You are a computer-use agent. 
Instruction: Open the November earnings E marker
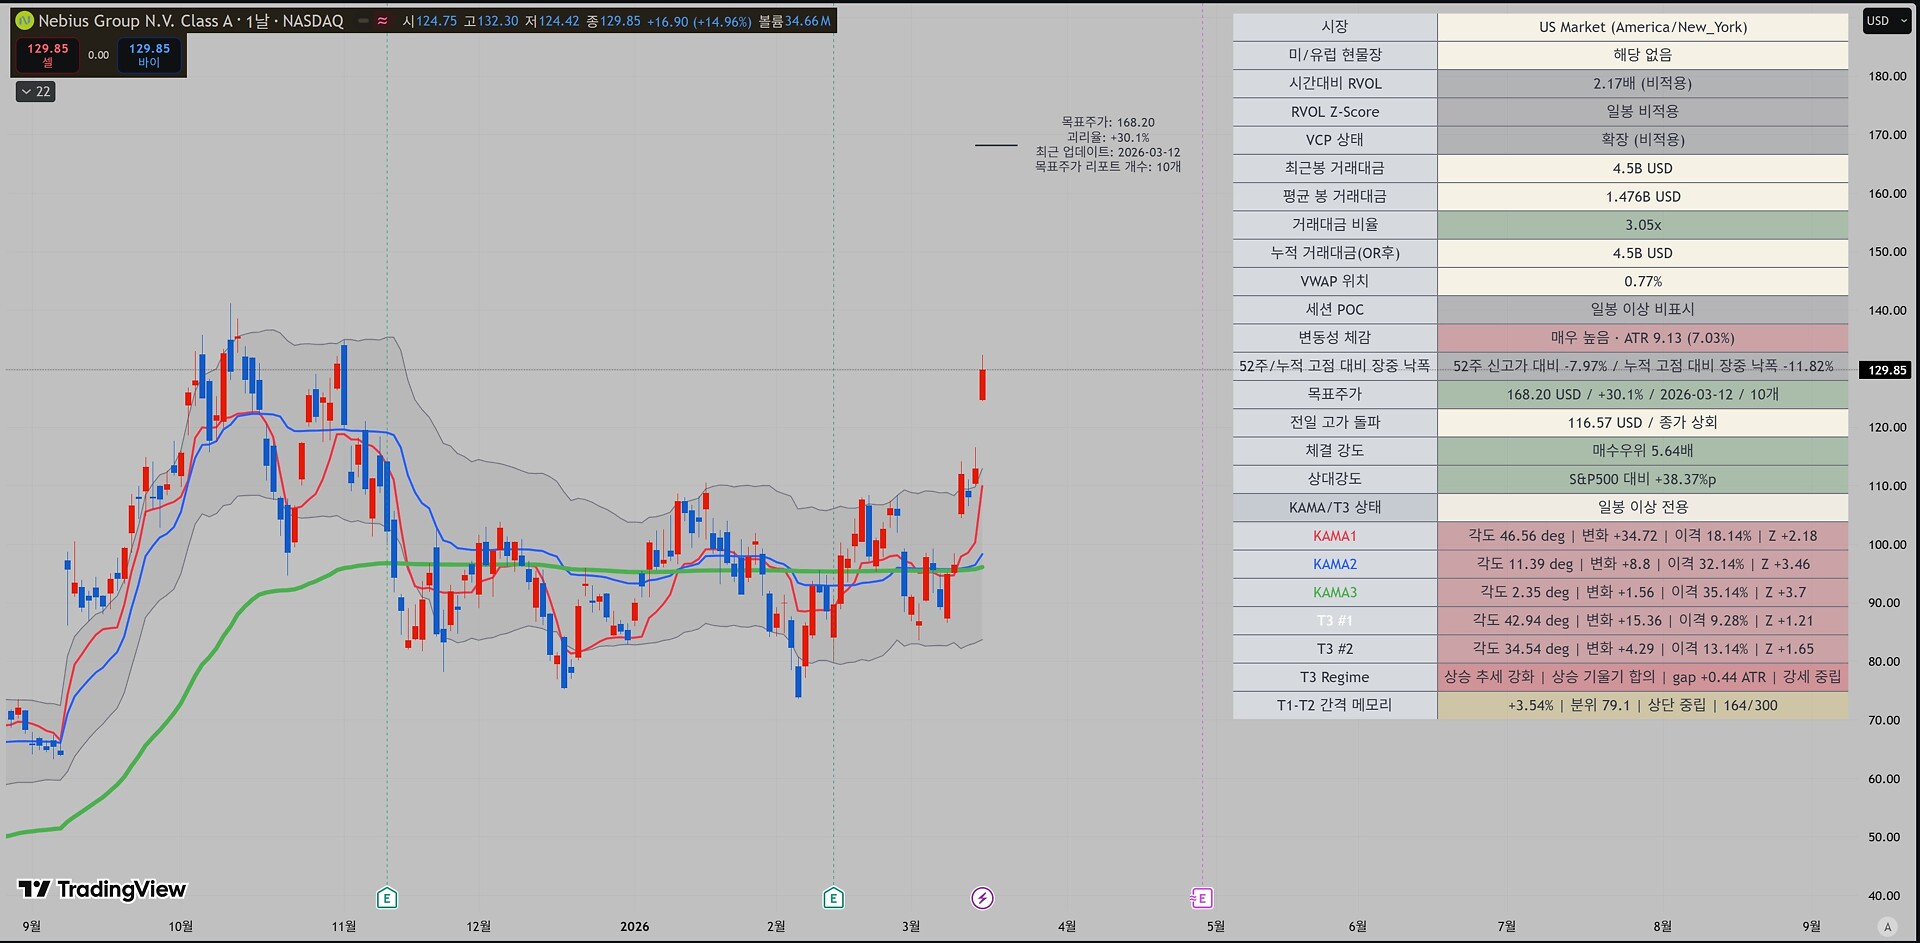[x=387, y=898]
